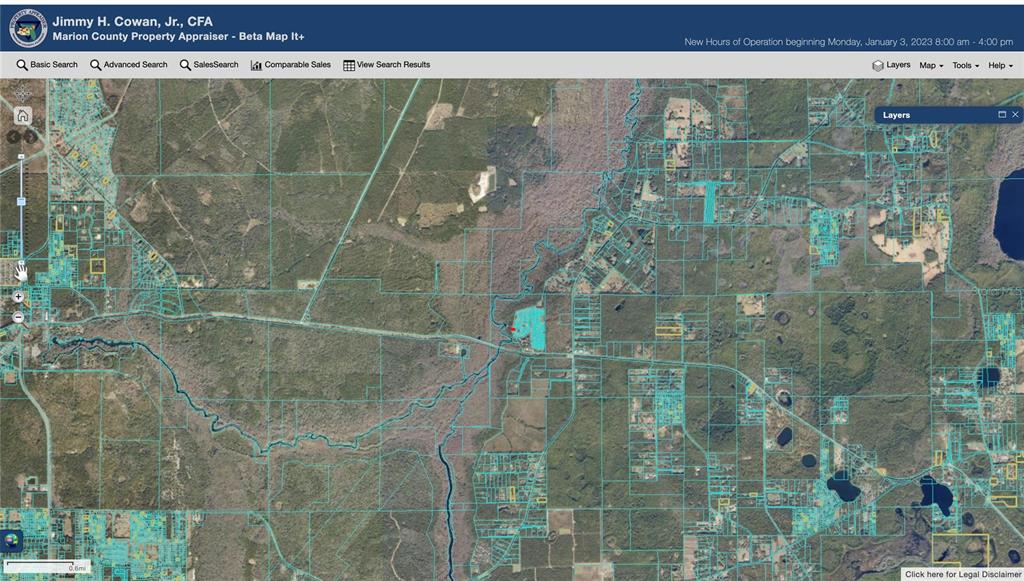
Task: Activate the pan hand tool
Action: [x=21, y=270]
